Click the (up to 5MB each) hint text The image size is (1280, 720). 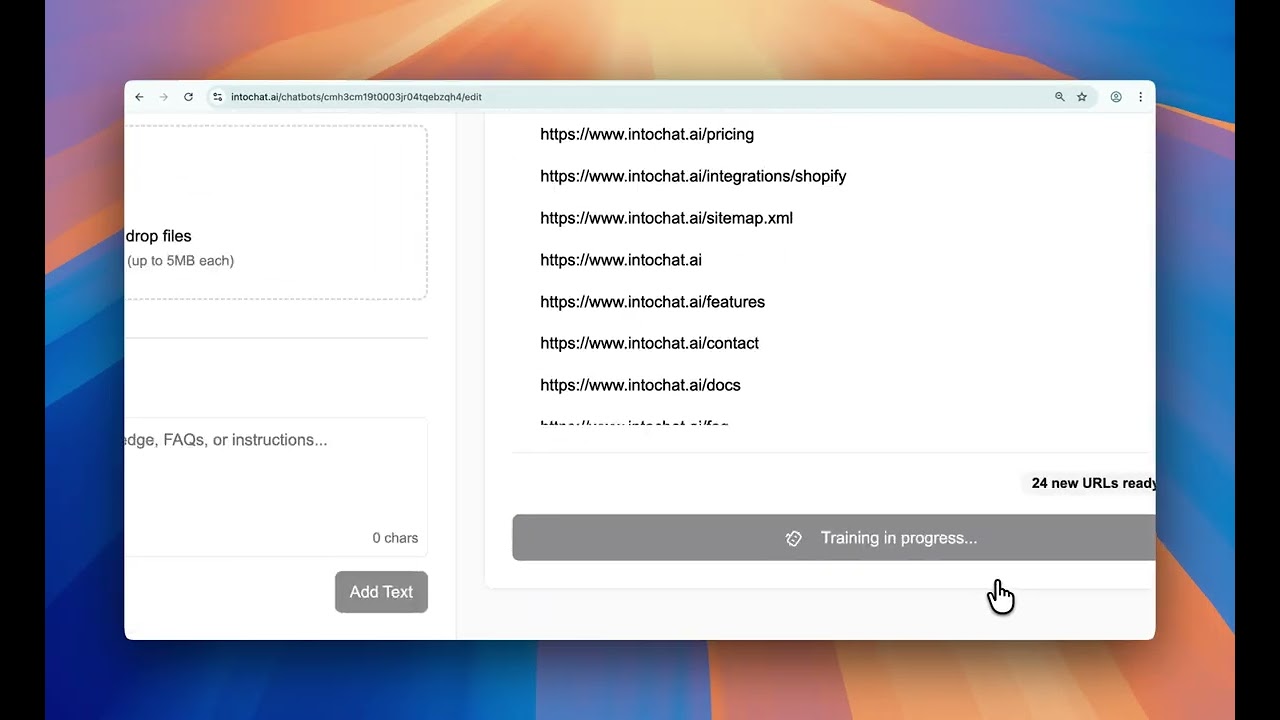tap(180, 261)
